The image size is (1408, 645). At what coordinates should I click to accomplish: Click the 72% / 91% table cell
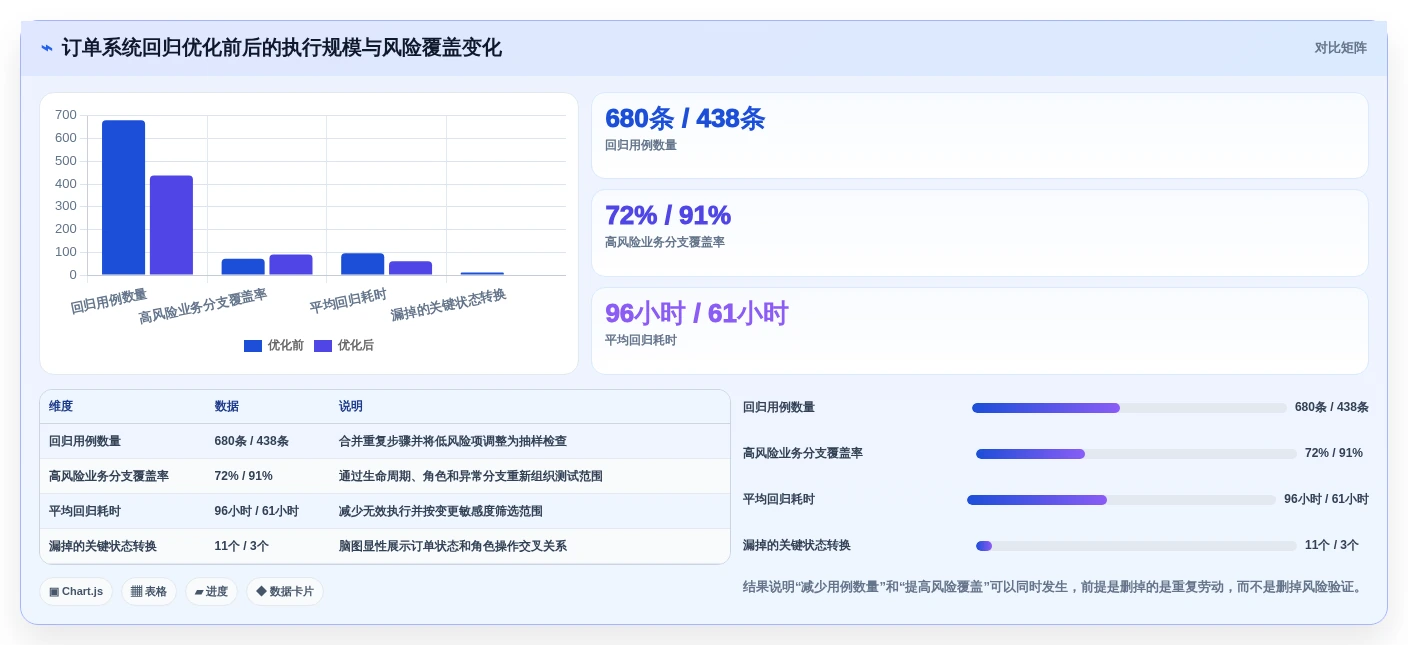(x=244, y=476)
